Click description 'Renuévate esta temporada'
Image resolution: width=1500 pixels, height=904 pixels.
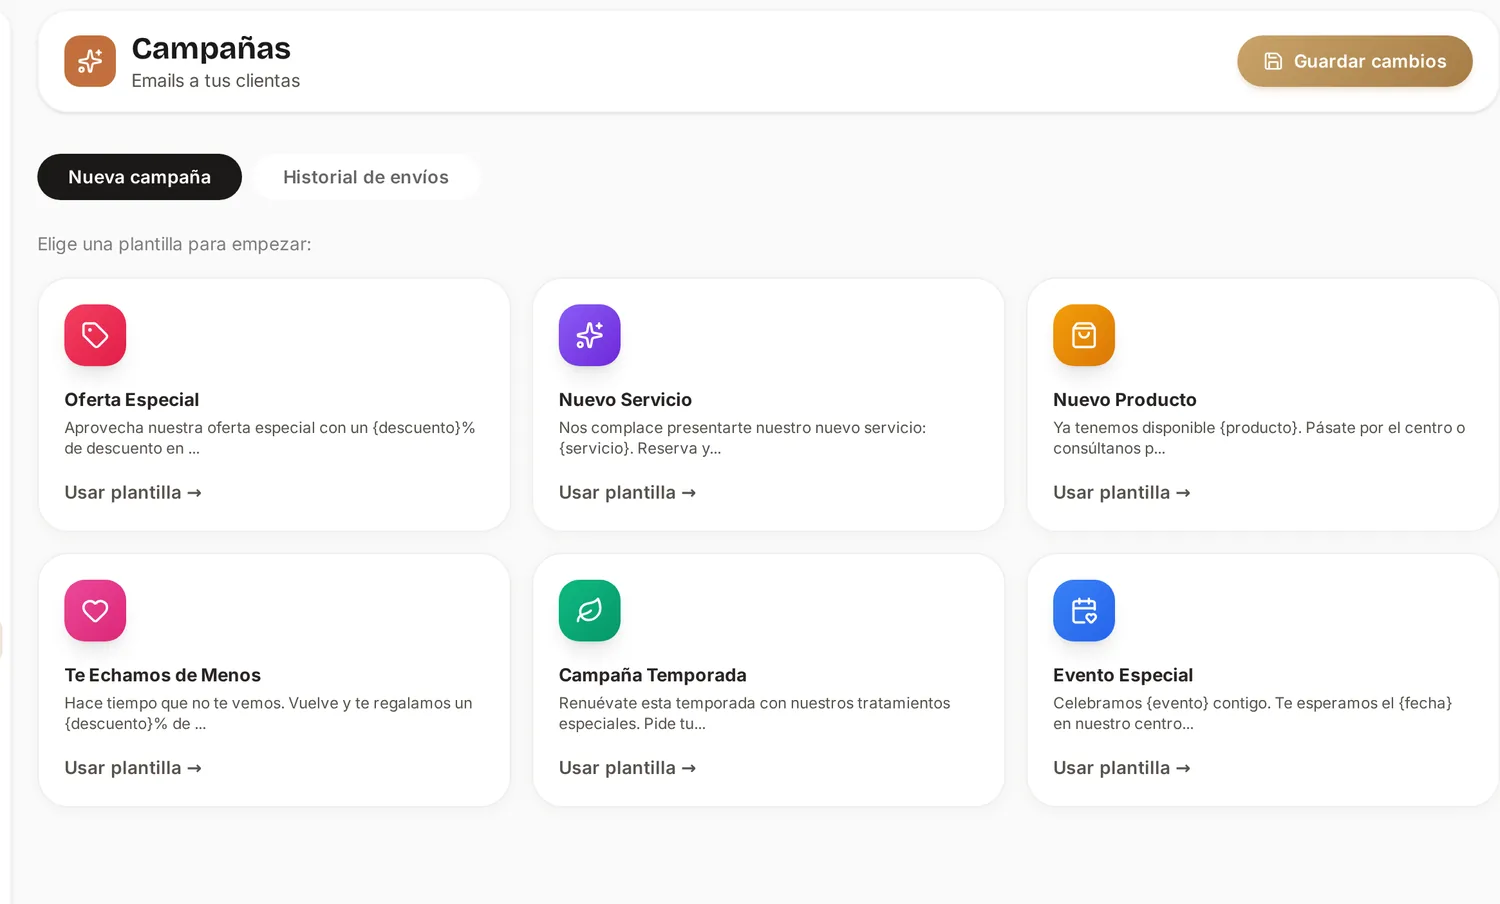point(754,713)
